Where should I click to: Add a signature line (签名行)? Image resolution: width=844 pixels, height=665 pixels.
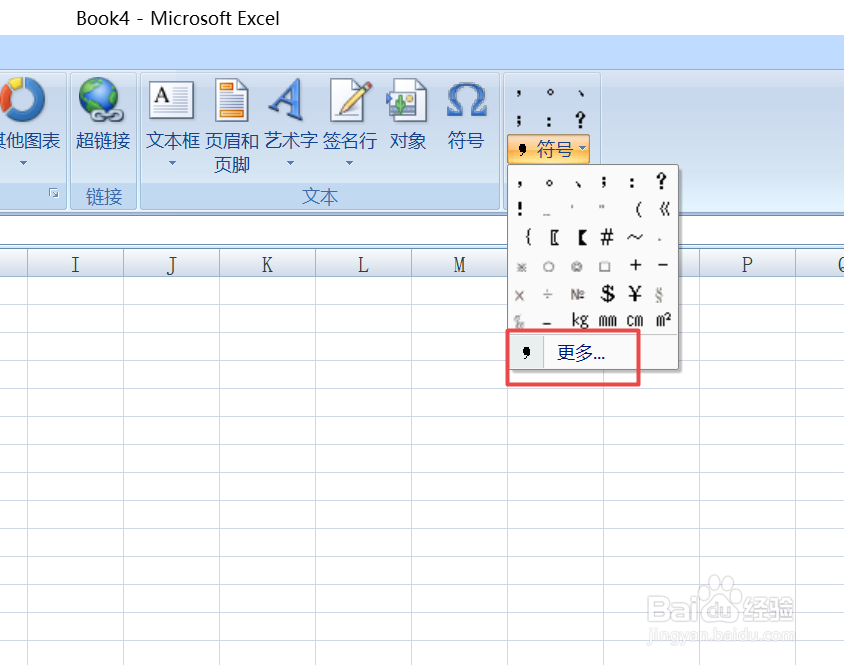(350, 122)
